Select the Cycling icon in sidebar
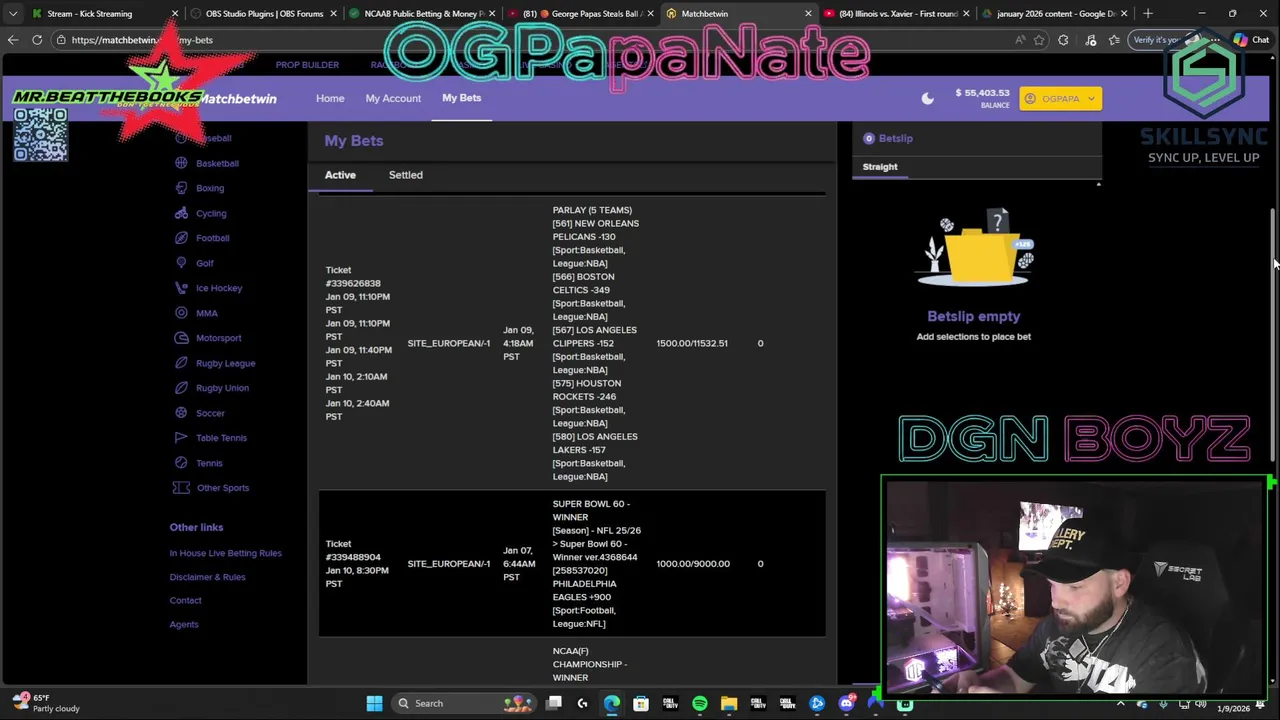1280x720 pixels. [x=181, y=213]
